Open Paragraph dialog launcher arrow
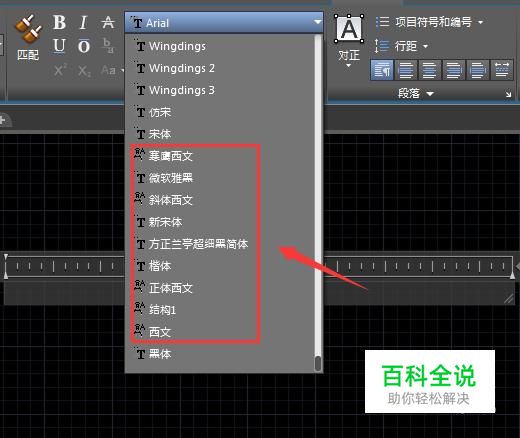Viewport: 520px width, 438px height. click(508, 94)
